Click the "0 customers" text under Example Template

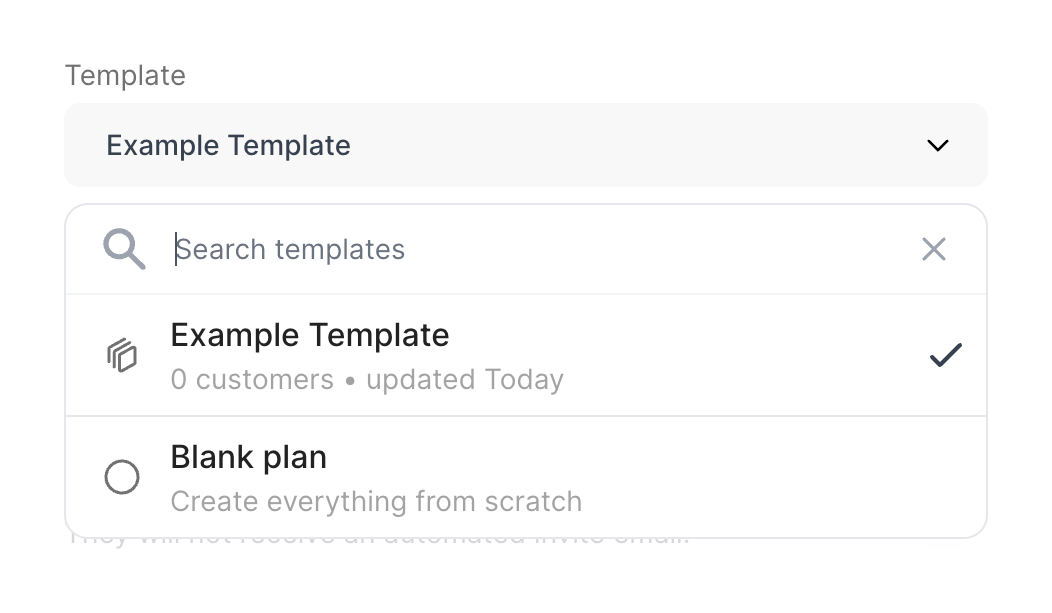(252, 380)
